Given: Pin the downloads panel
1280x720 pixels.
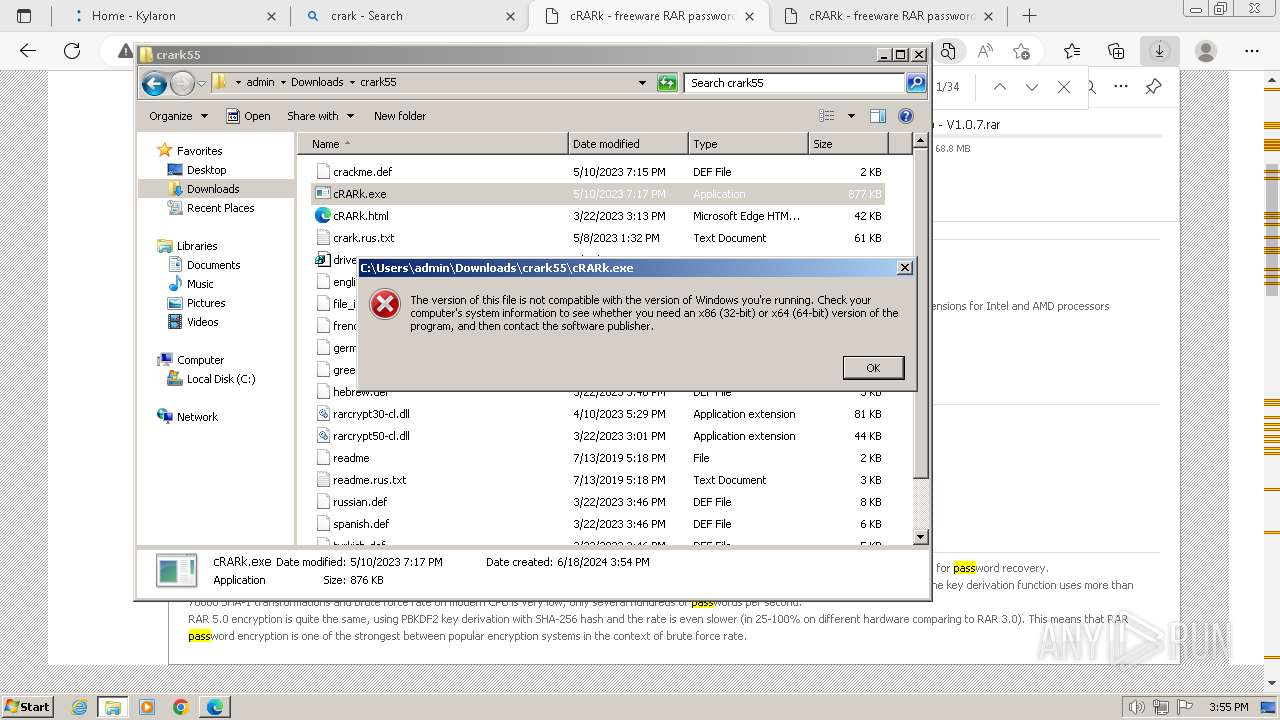Looking at the screenshot, I should coord(1153,87).
